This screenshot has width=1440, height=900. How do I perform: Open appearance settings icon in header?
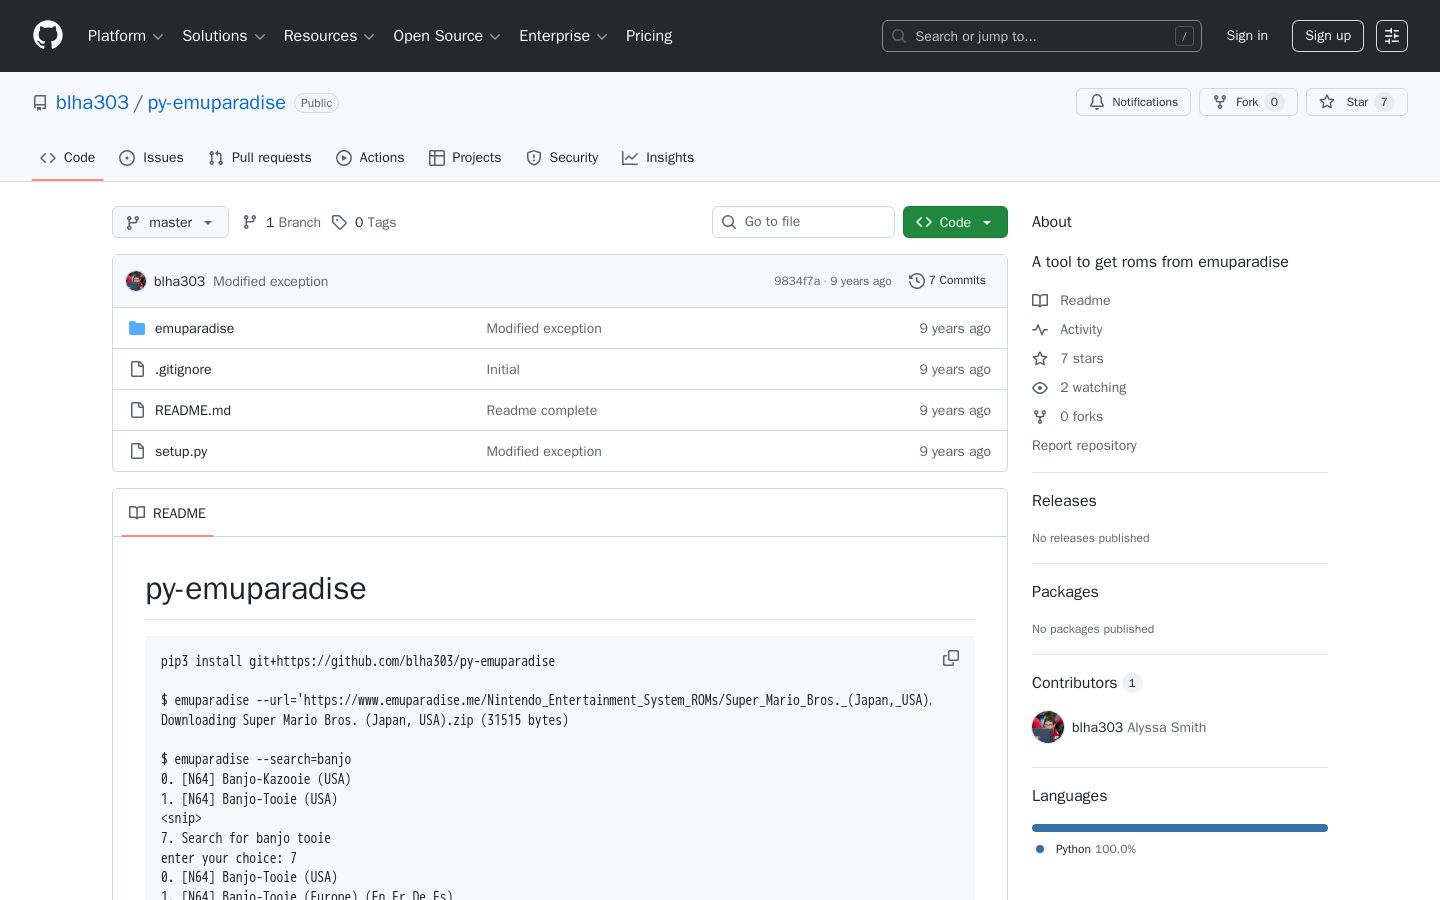click(1392, 36)
